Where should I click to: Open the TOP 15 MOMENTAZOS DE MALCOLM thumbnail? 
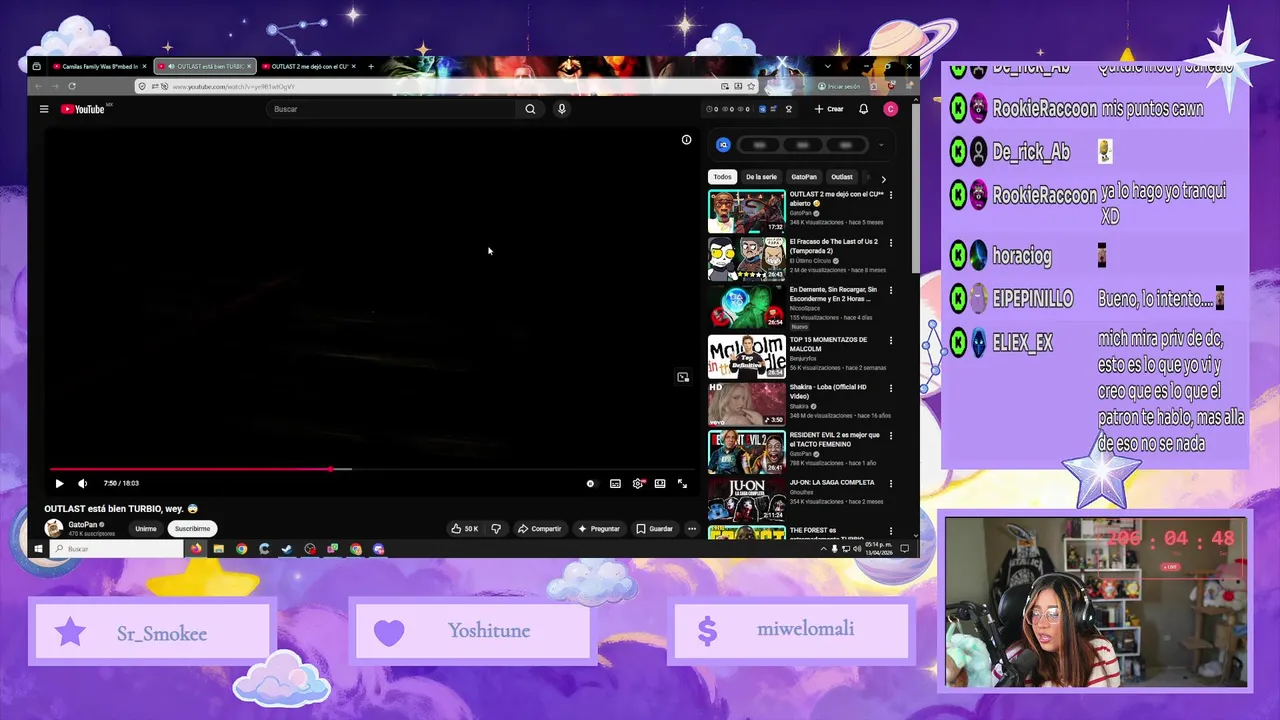click(x=747, y=356)
